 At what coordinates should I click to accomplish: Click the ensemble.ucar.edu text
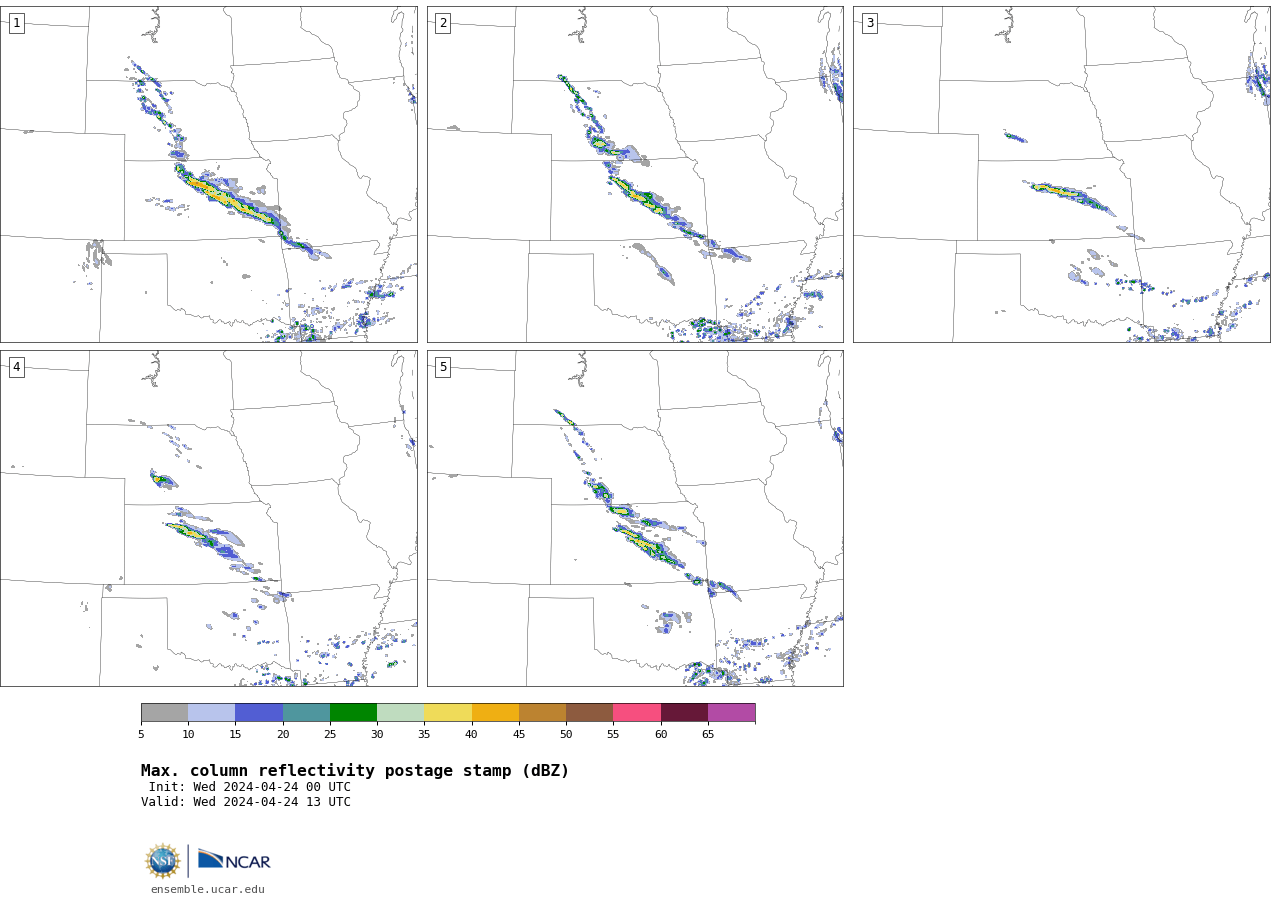click(208, 889)
